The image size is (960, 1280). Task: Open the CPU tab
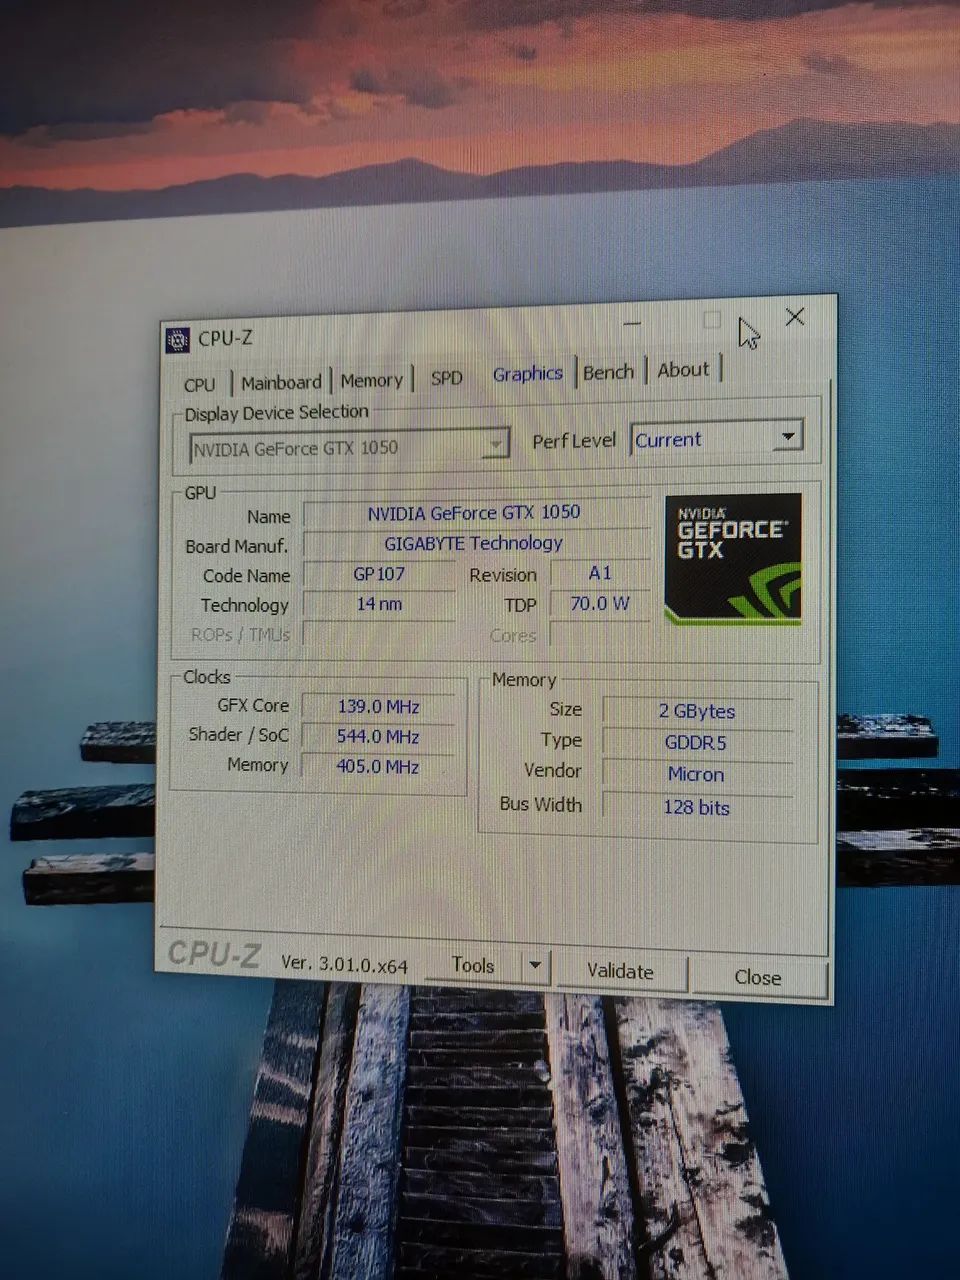pyautogui.click(x=200, y=384)
